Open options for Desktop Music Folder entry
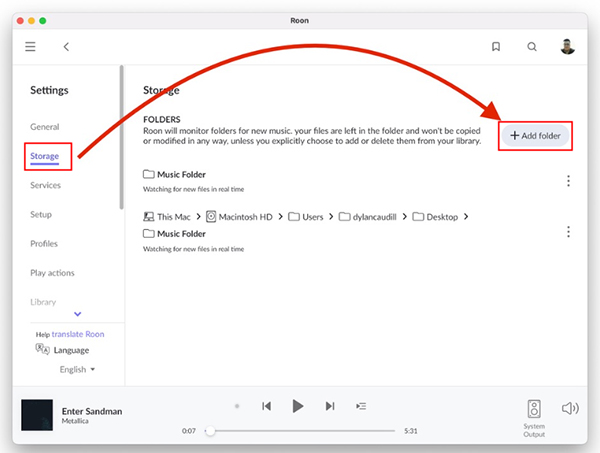This screenshot has width=600, height=453. click(568, 232)
